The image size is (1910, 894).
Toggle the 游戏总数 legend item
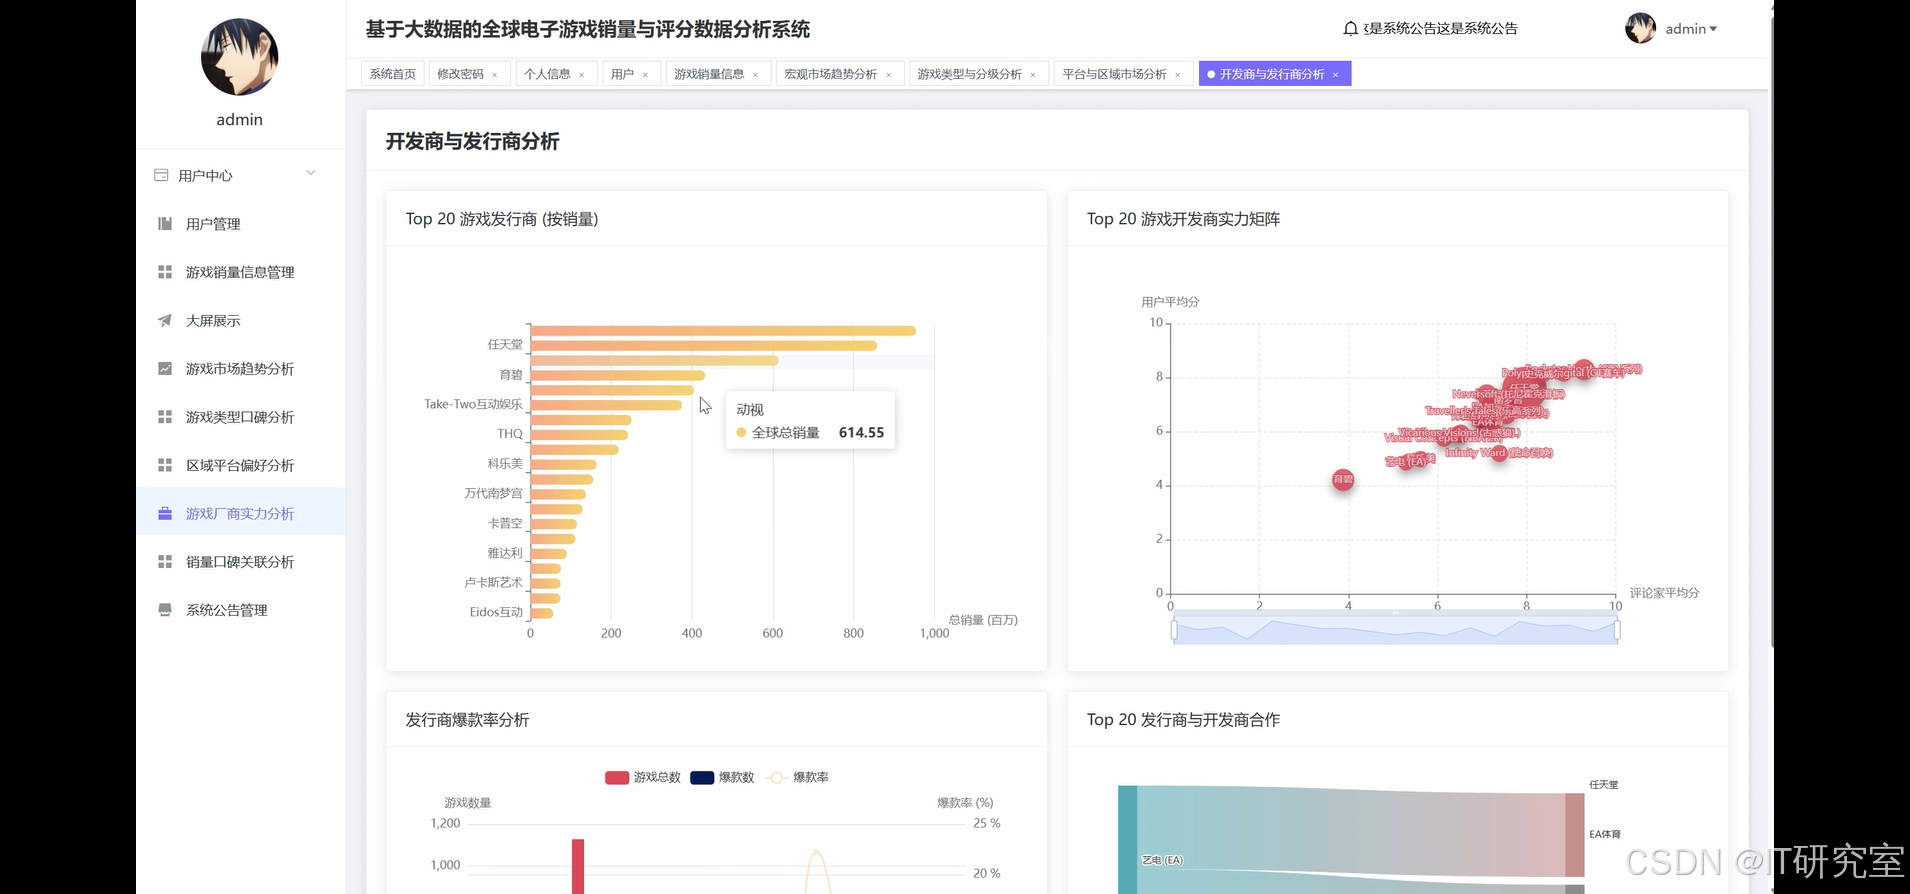click(643, 777)
